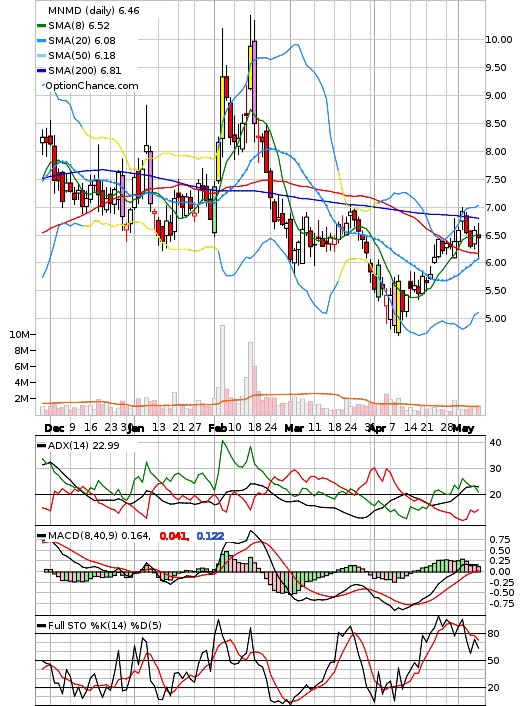Viewport: 526px width, 706px height.
Task: Click the SMA(20) blue legend swatch
Action: tap(41, 41)
